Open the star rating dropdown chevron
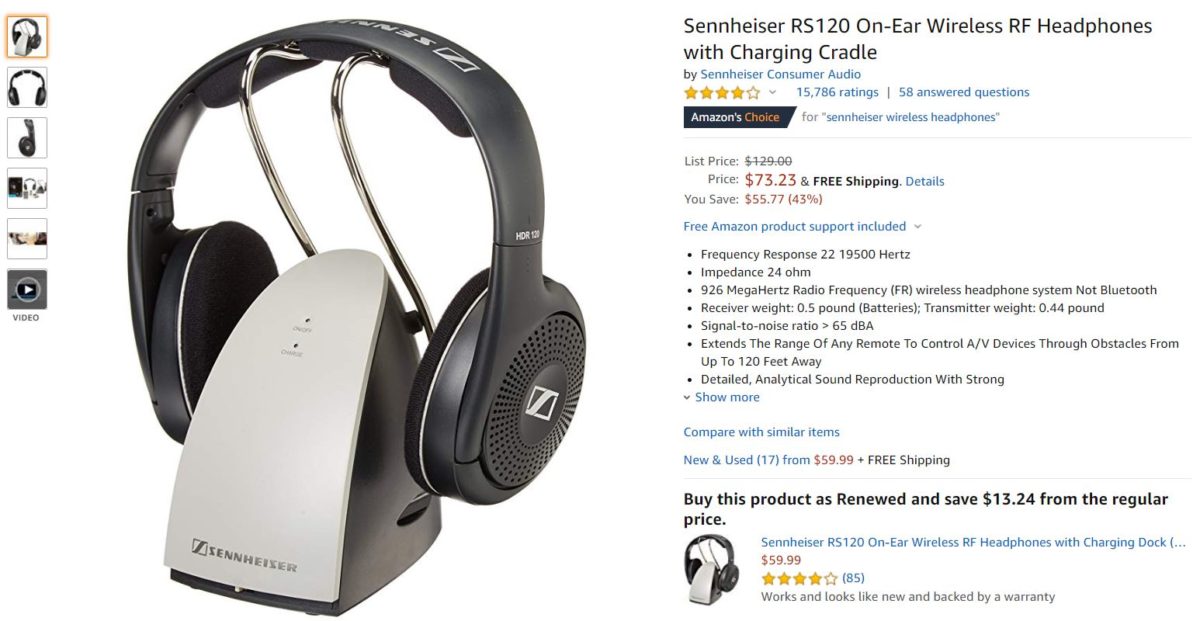This screenshot has height=621, width=1200. (x=773, y=92)
